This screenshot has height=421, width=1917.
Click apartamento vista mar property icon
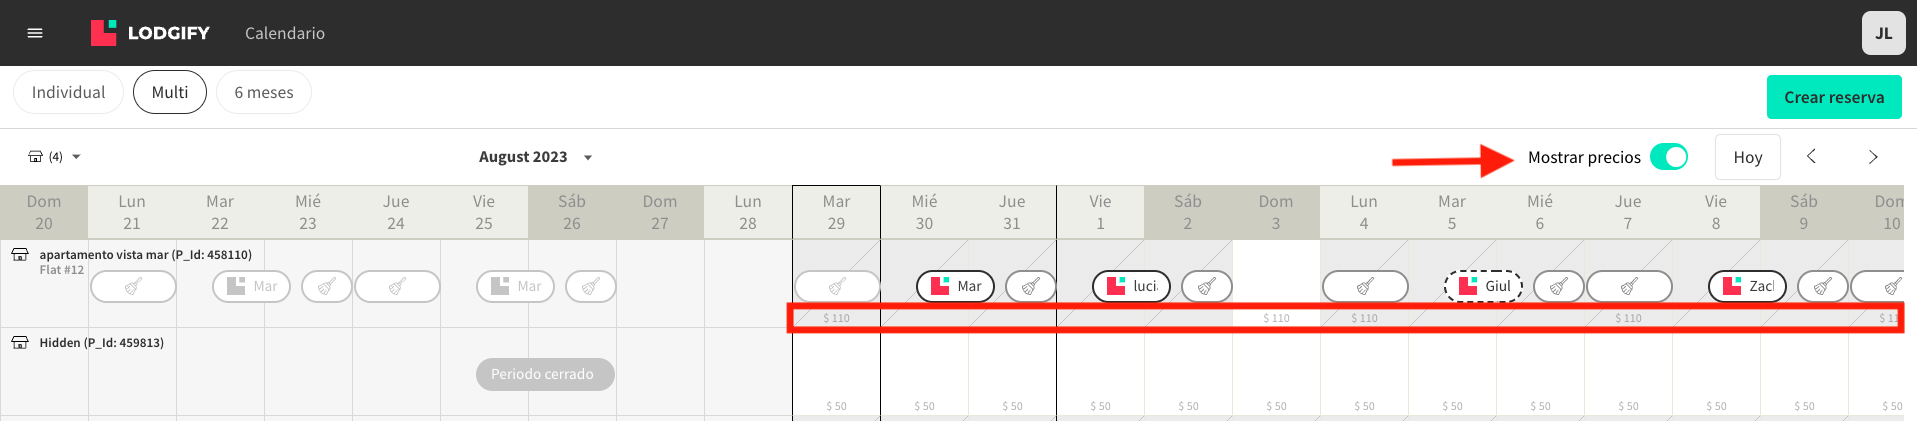click(20, 255)
